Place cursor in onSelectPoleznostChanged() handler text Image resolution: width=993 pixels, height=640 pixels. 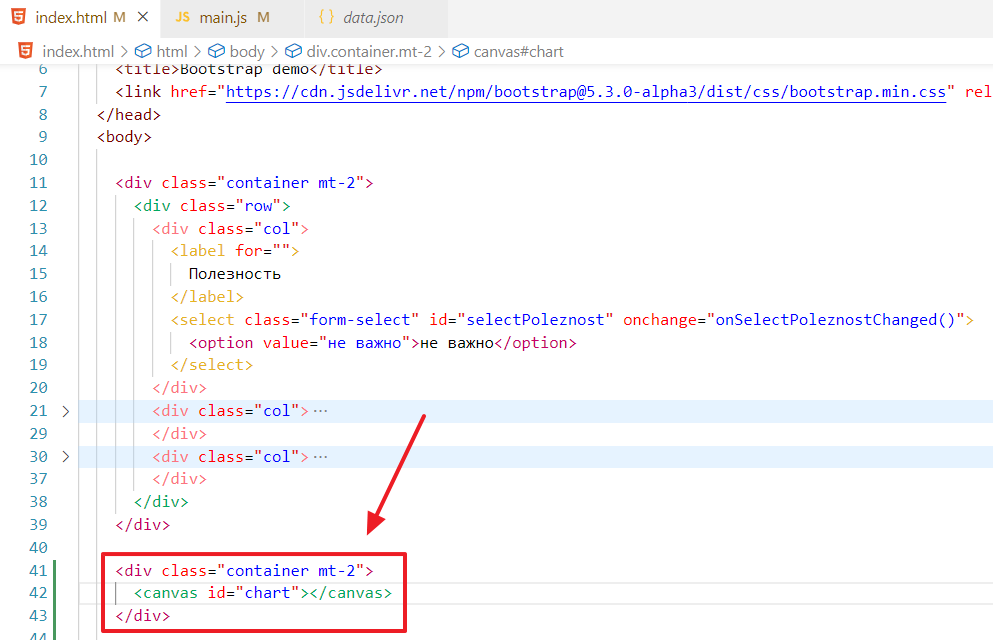pyautogui.click(x=836, y=320)
